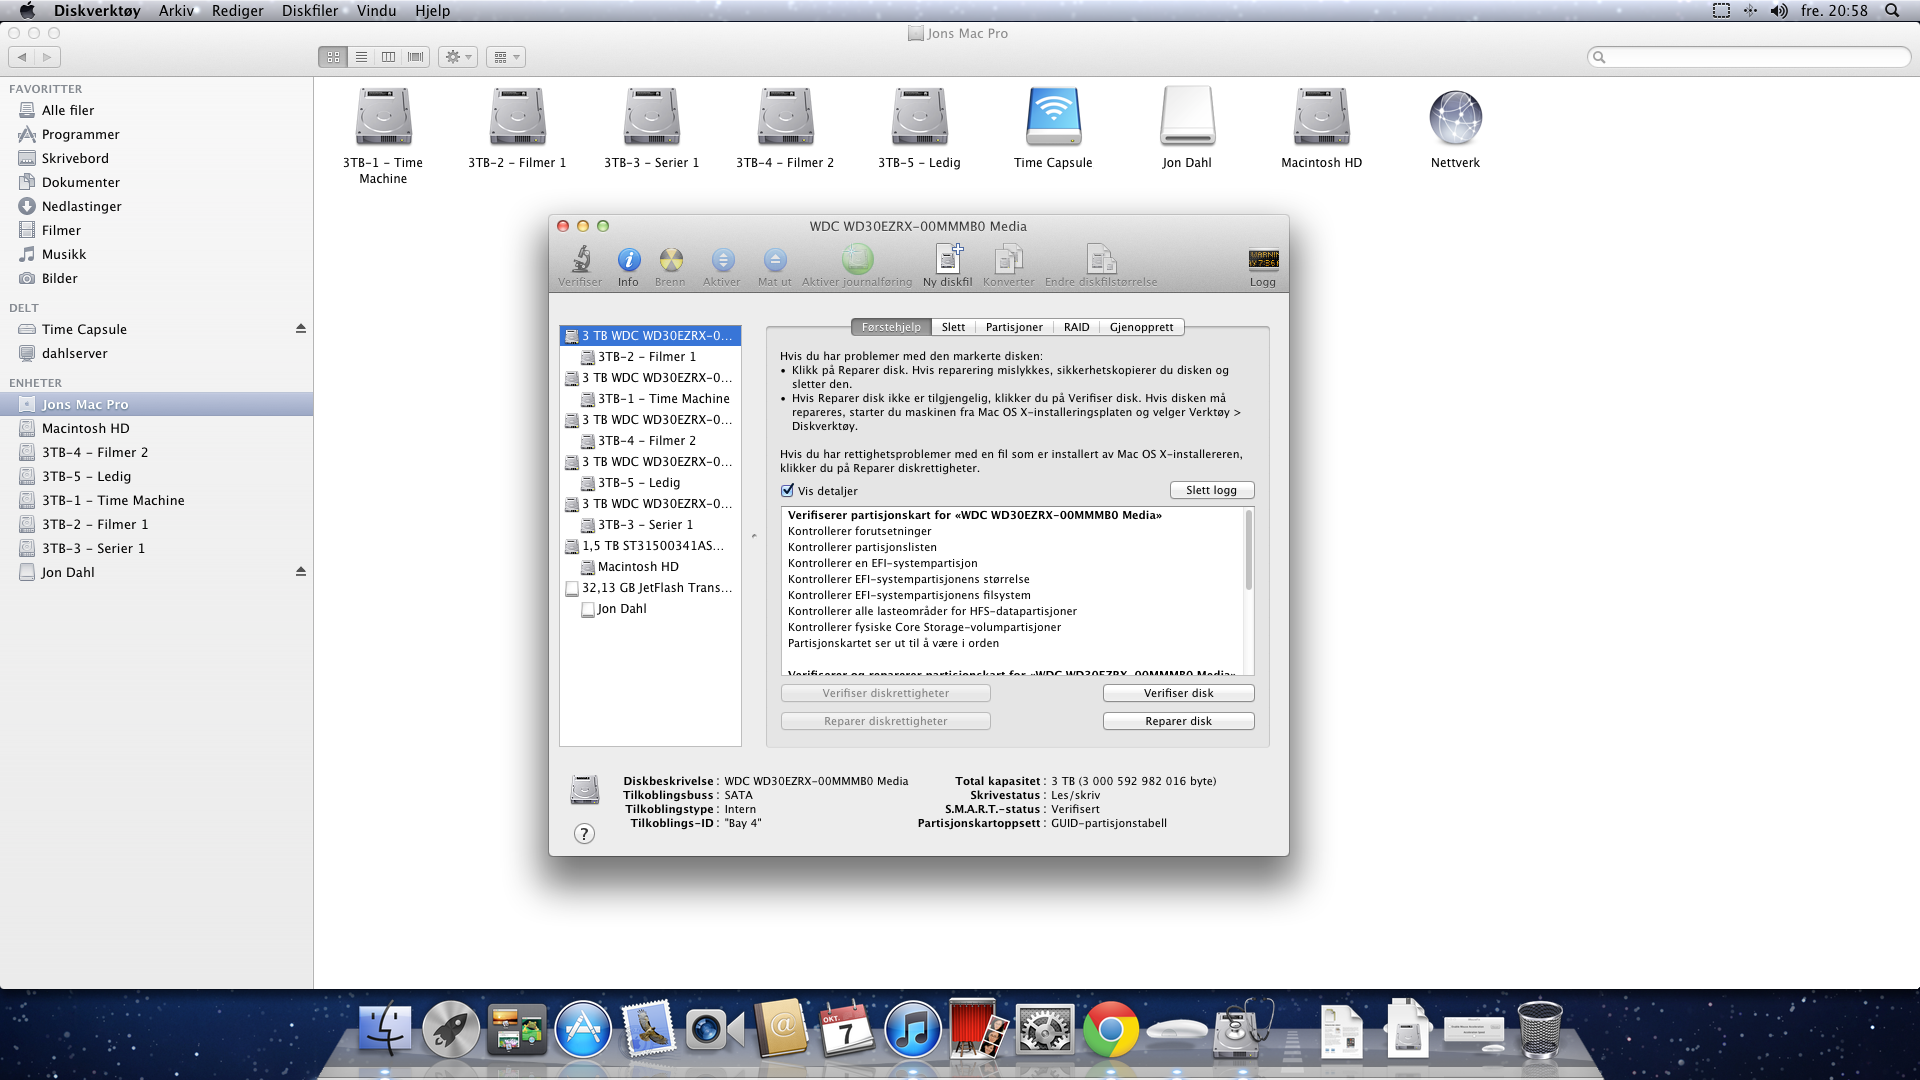This screenshot has width=1920, height=1080.
Task: Click the Reparer diskrettigheter button
Action: (x=885, y=721)
